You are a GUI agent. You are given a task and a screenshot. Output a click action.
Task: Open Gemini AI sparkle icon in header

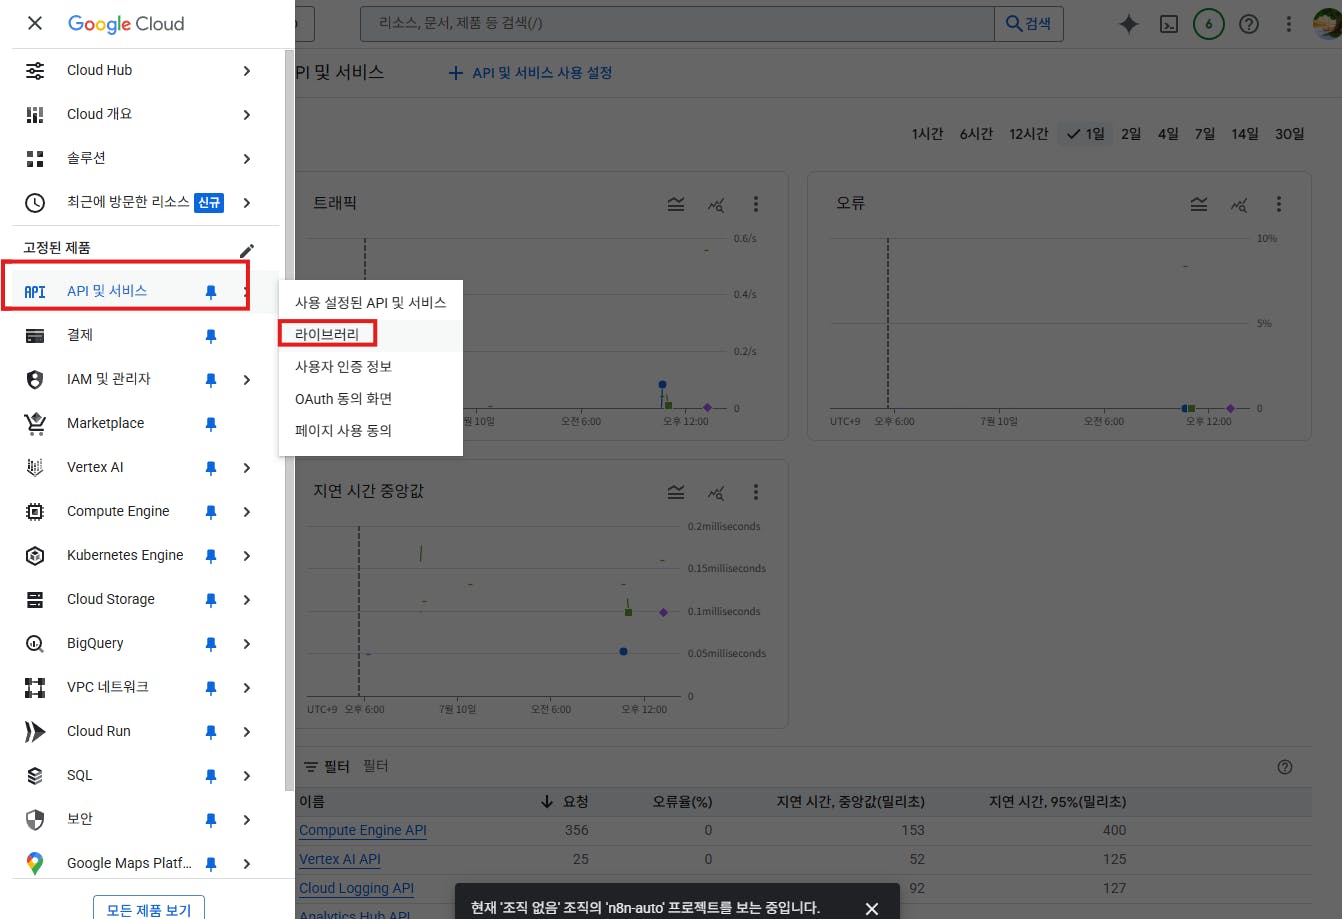tap(1128, 24)
